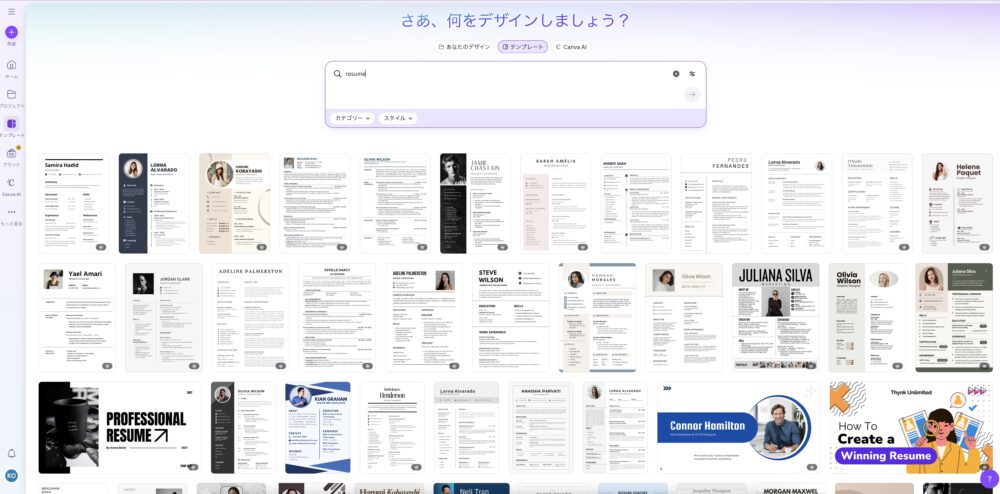Image resolution: width=1000 pixels, height=494 pixels.
Task: Open Home from the sidebar
Action: [x=11, y=65]
